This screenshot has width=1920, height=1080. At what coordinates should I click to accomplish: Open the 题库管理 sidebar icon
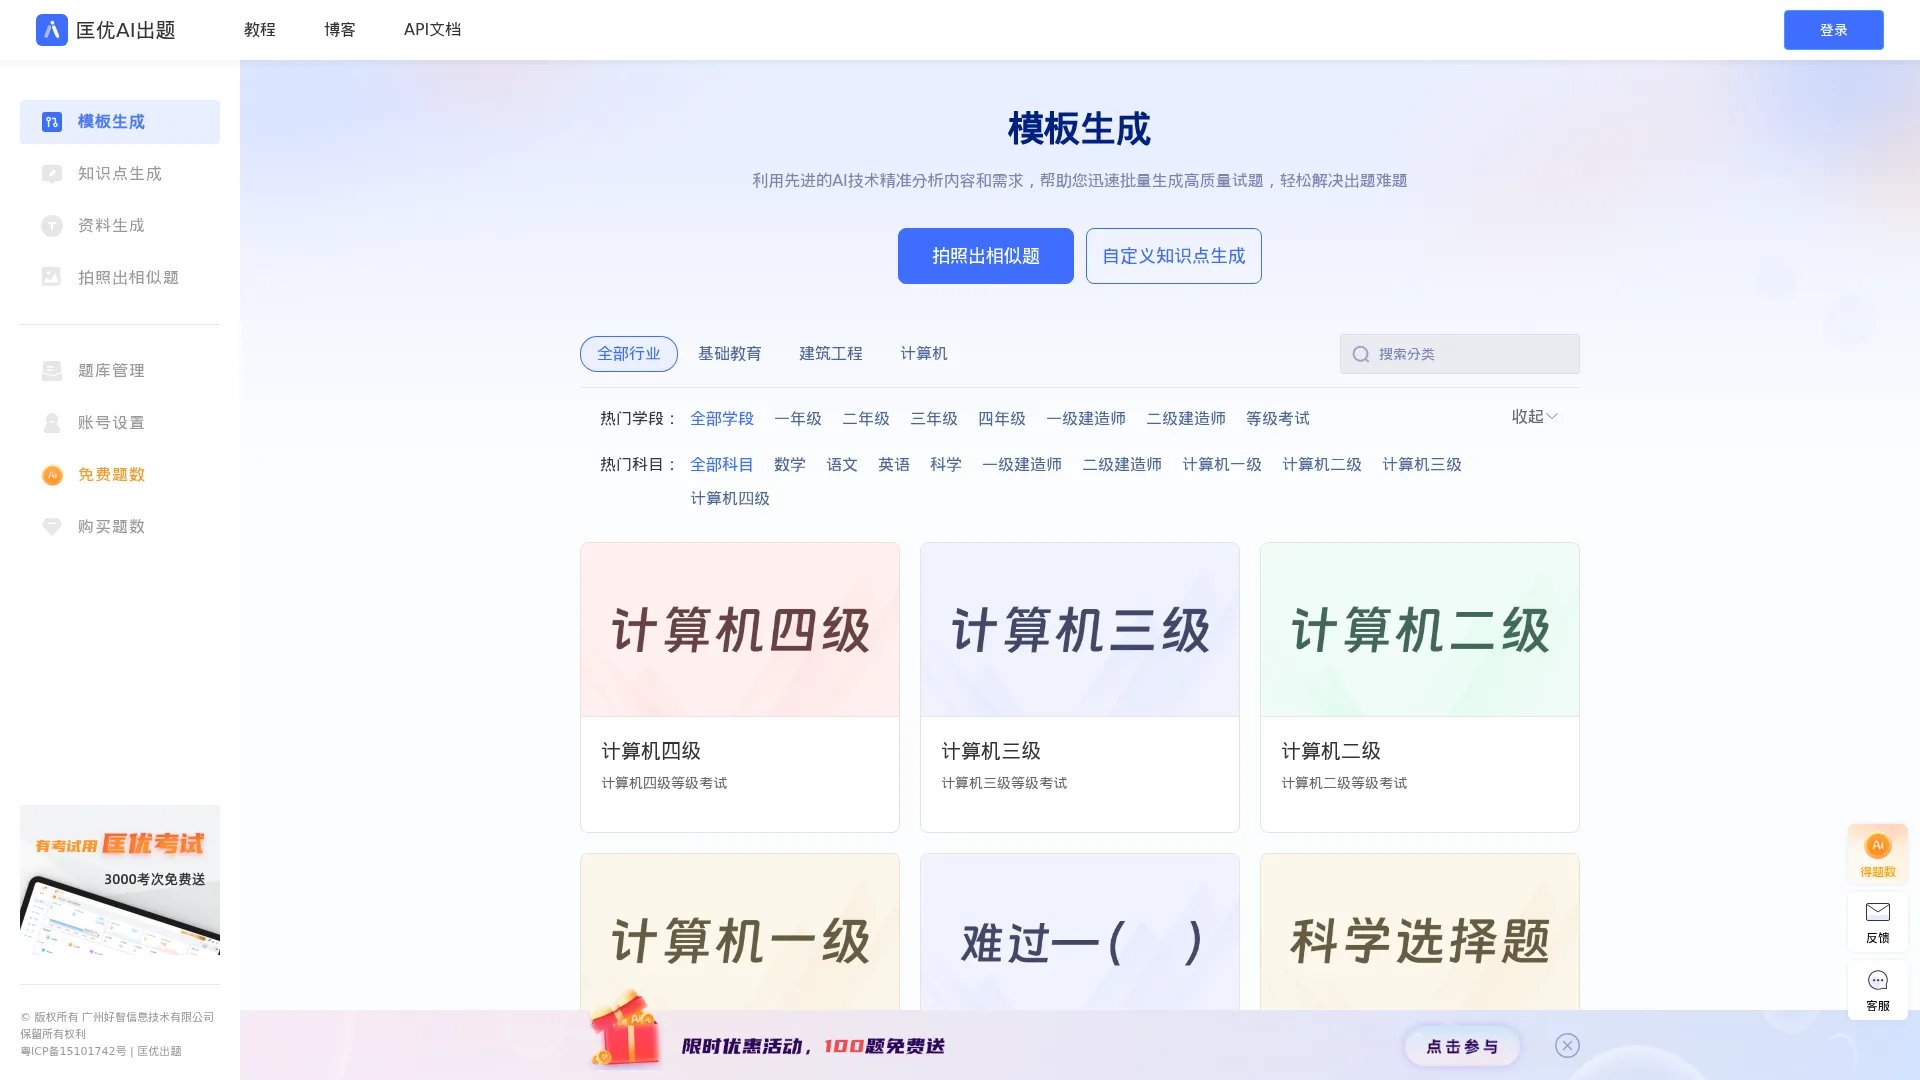(52, 371)
